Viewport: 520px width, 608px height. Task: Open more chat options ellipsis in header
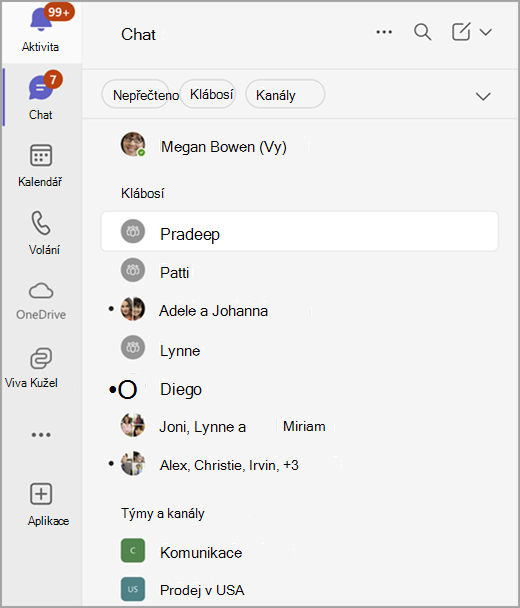[x=384, y=32]
